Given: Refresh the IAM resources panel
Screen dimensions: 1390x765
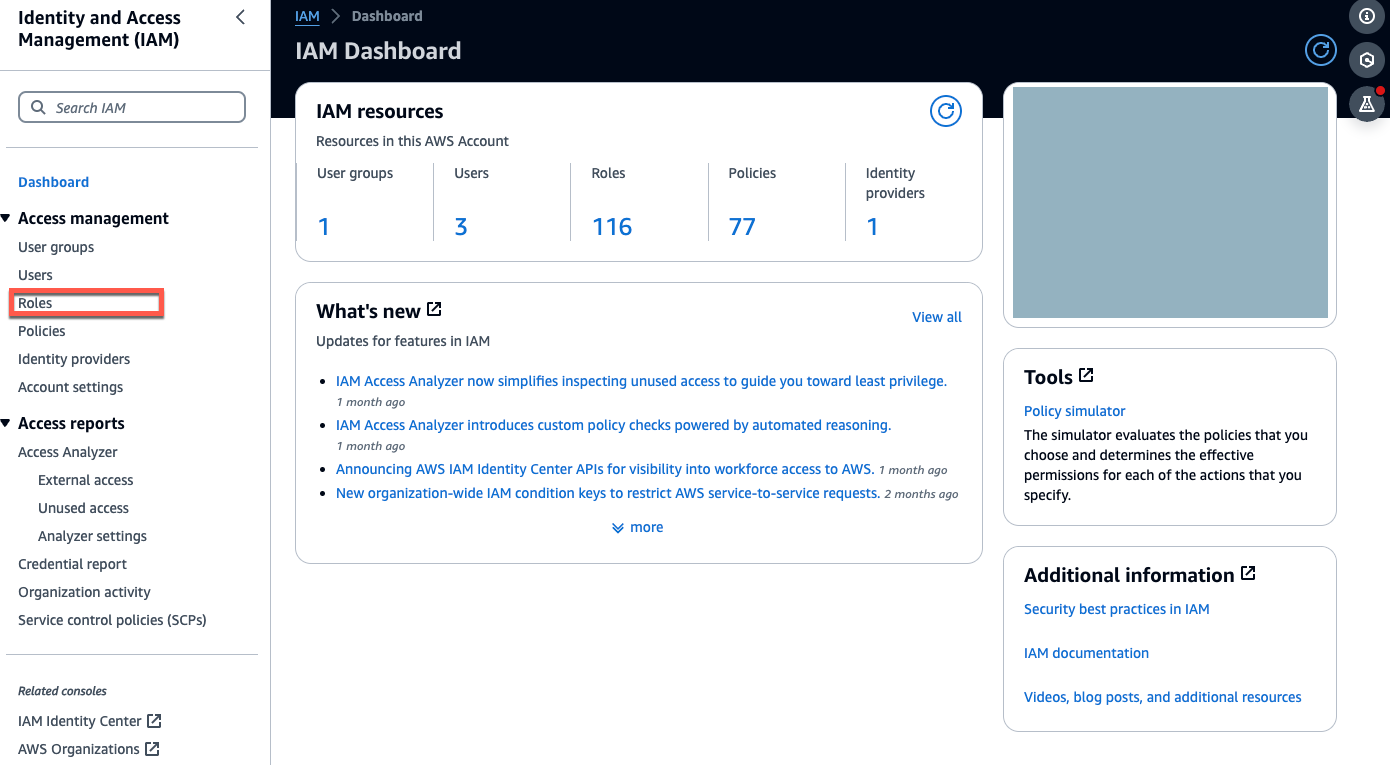Looking at the screenshot, I should [x=946, y=111].
